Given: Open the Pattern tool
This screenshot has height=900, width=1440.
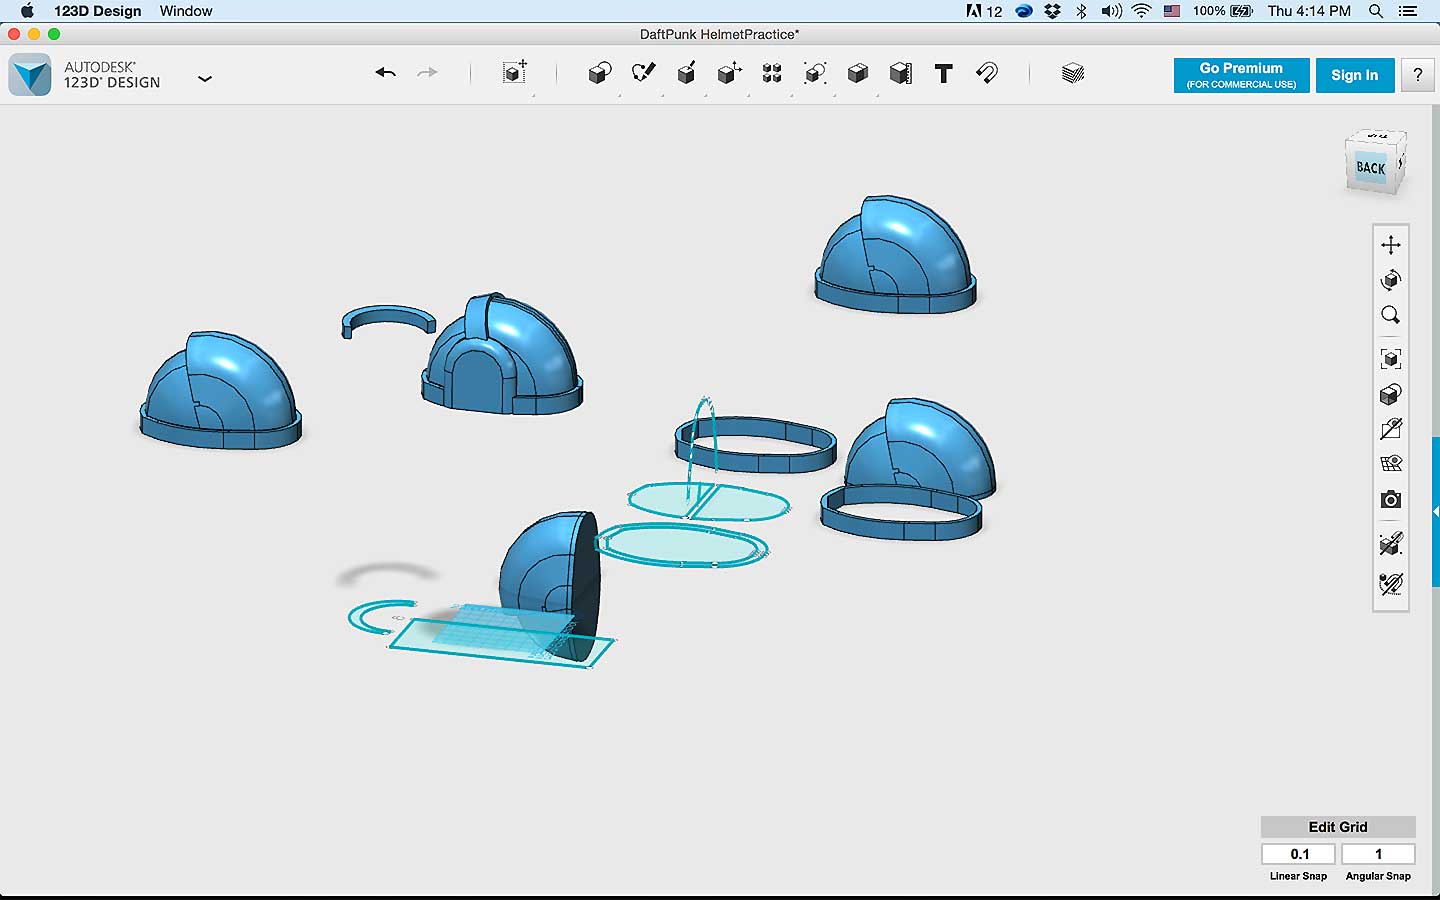Looking at the screenshot, I should [772, 73].
